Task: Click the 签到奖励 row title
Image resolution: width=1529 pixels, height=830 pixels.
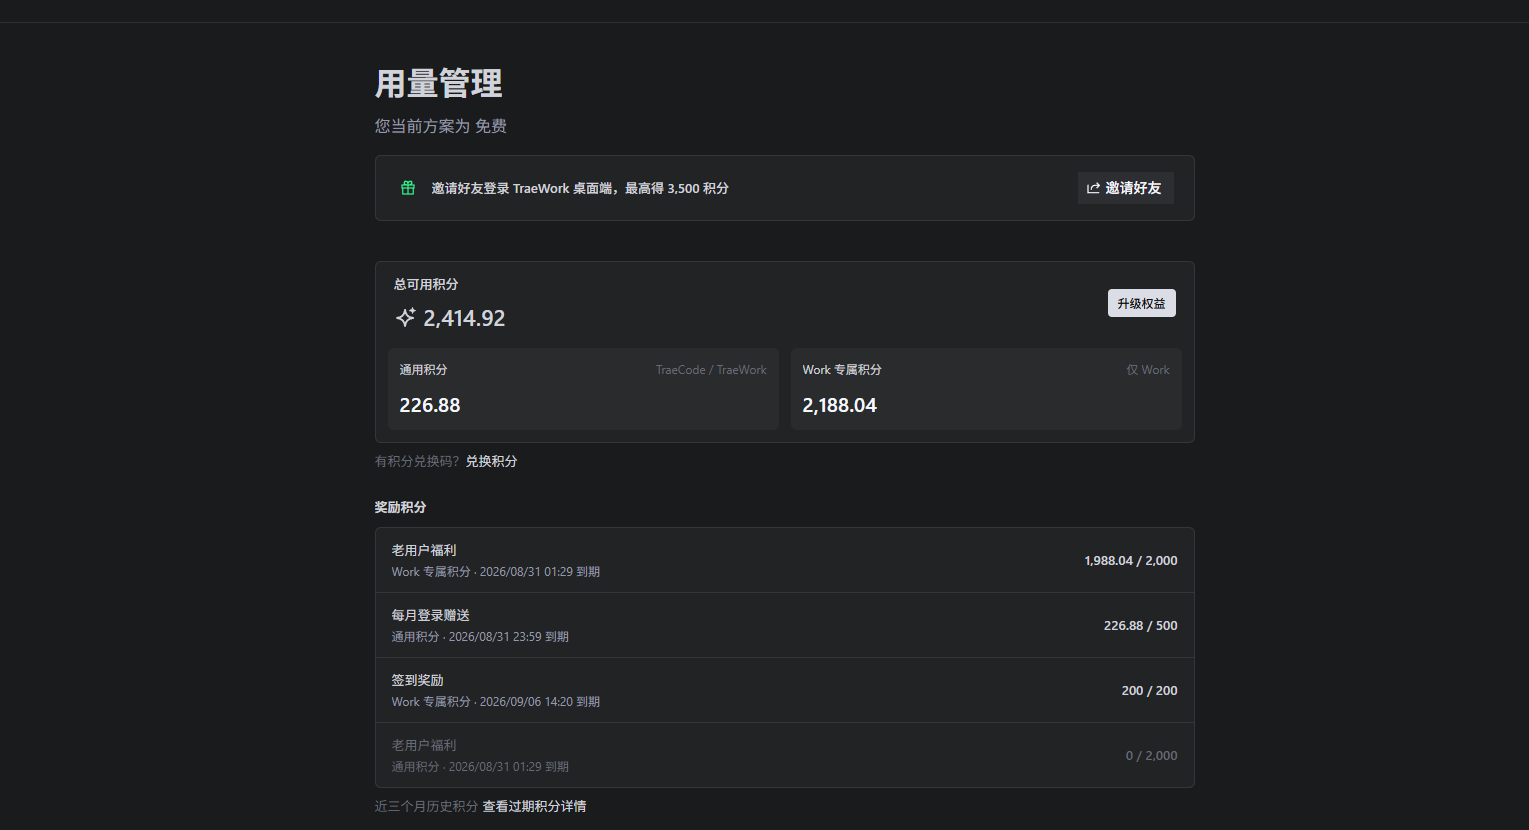Action: point(417,680)
